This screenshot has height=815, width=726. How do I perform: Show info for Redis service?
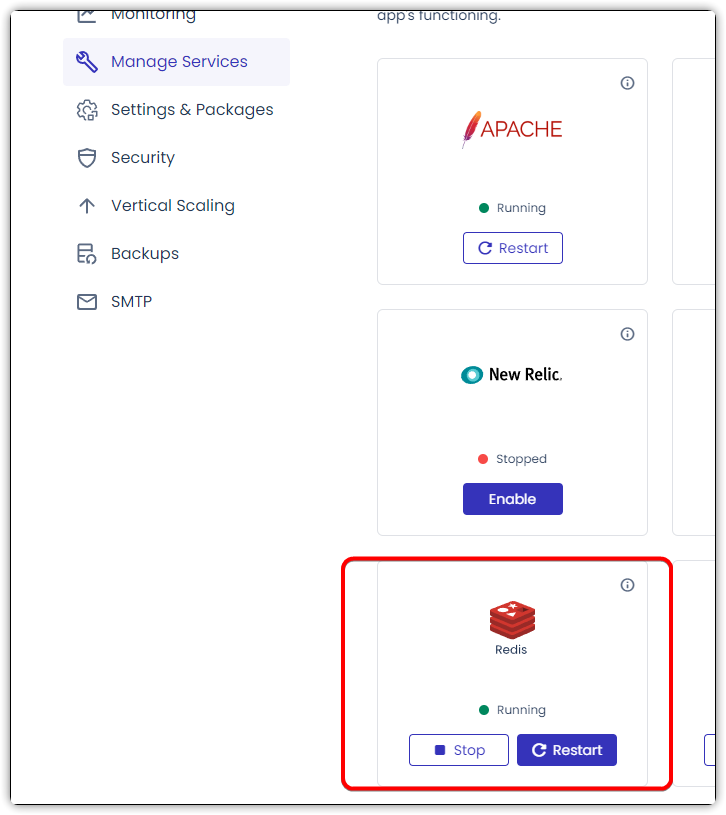[x=627, y=585]
